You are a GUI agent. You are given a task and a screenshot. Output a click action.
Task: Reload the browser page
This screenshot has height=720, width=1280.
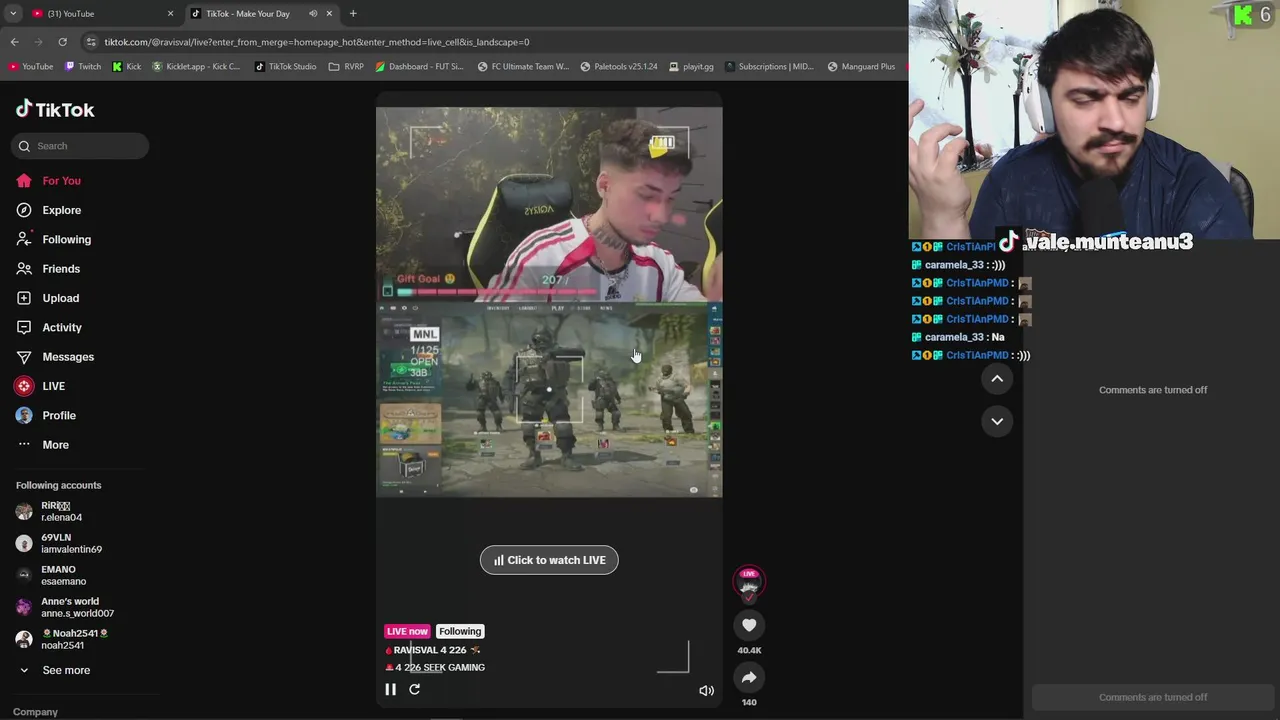pyautogui.click(x=62, y=42)
